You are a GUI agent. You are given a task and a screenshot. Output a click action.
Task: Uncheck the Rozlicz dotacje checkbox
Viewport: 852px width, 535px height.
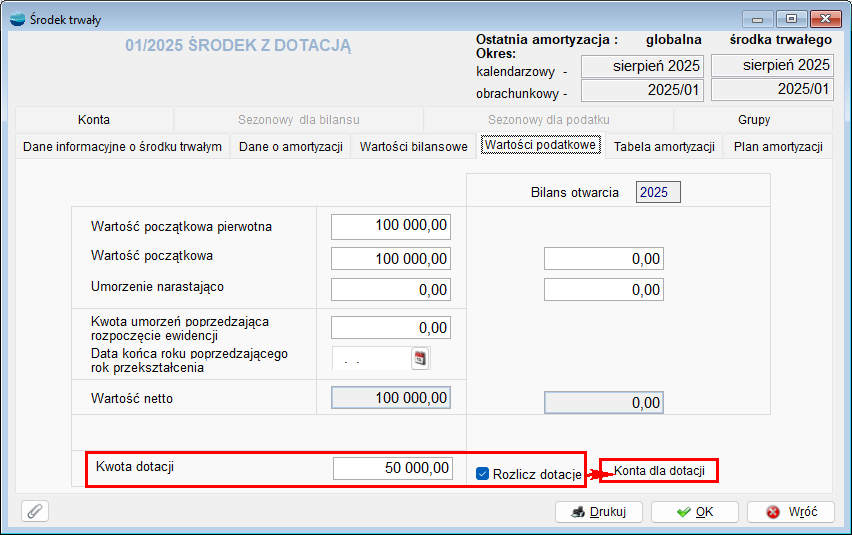(482, 474)
